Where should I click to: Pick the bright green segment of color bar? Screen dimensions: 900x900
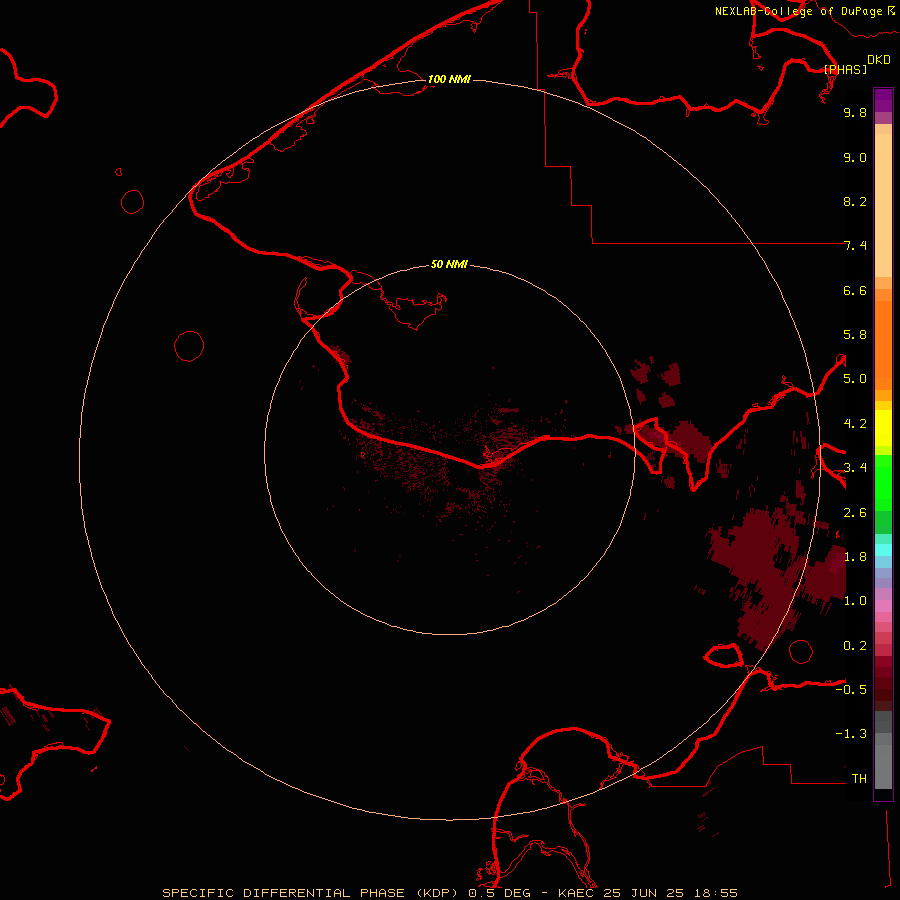coord(883,482)
